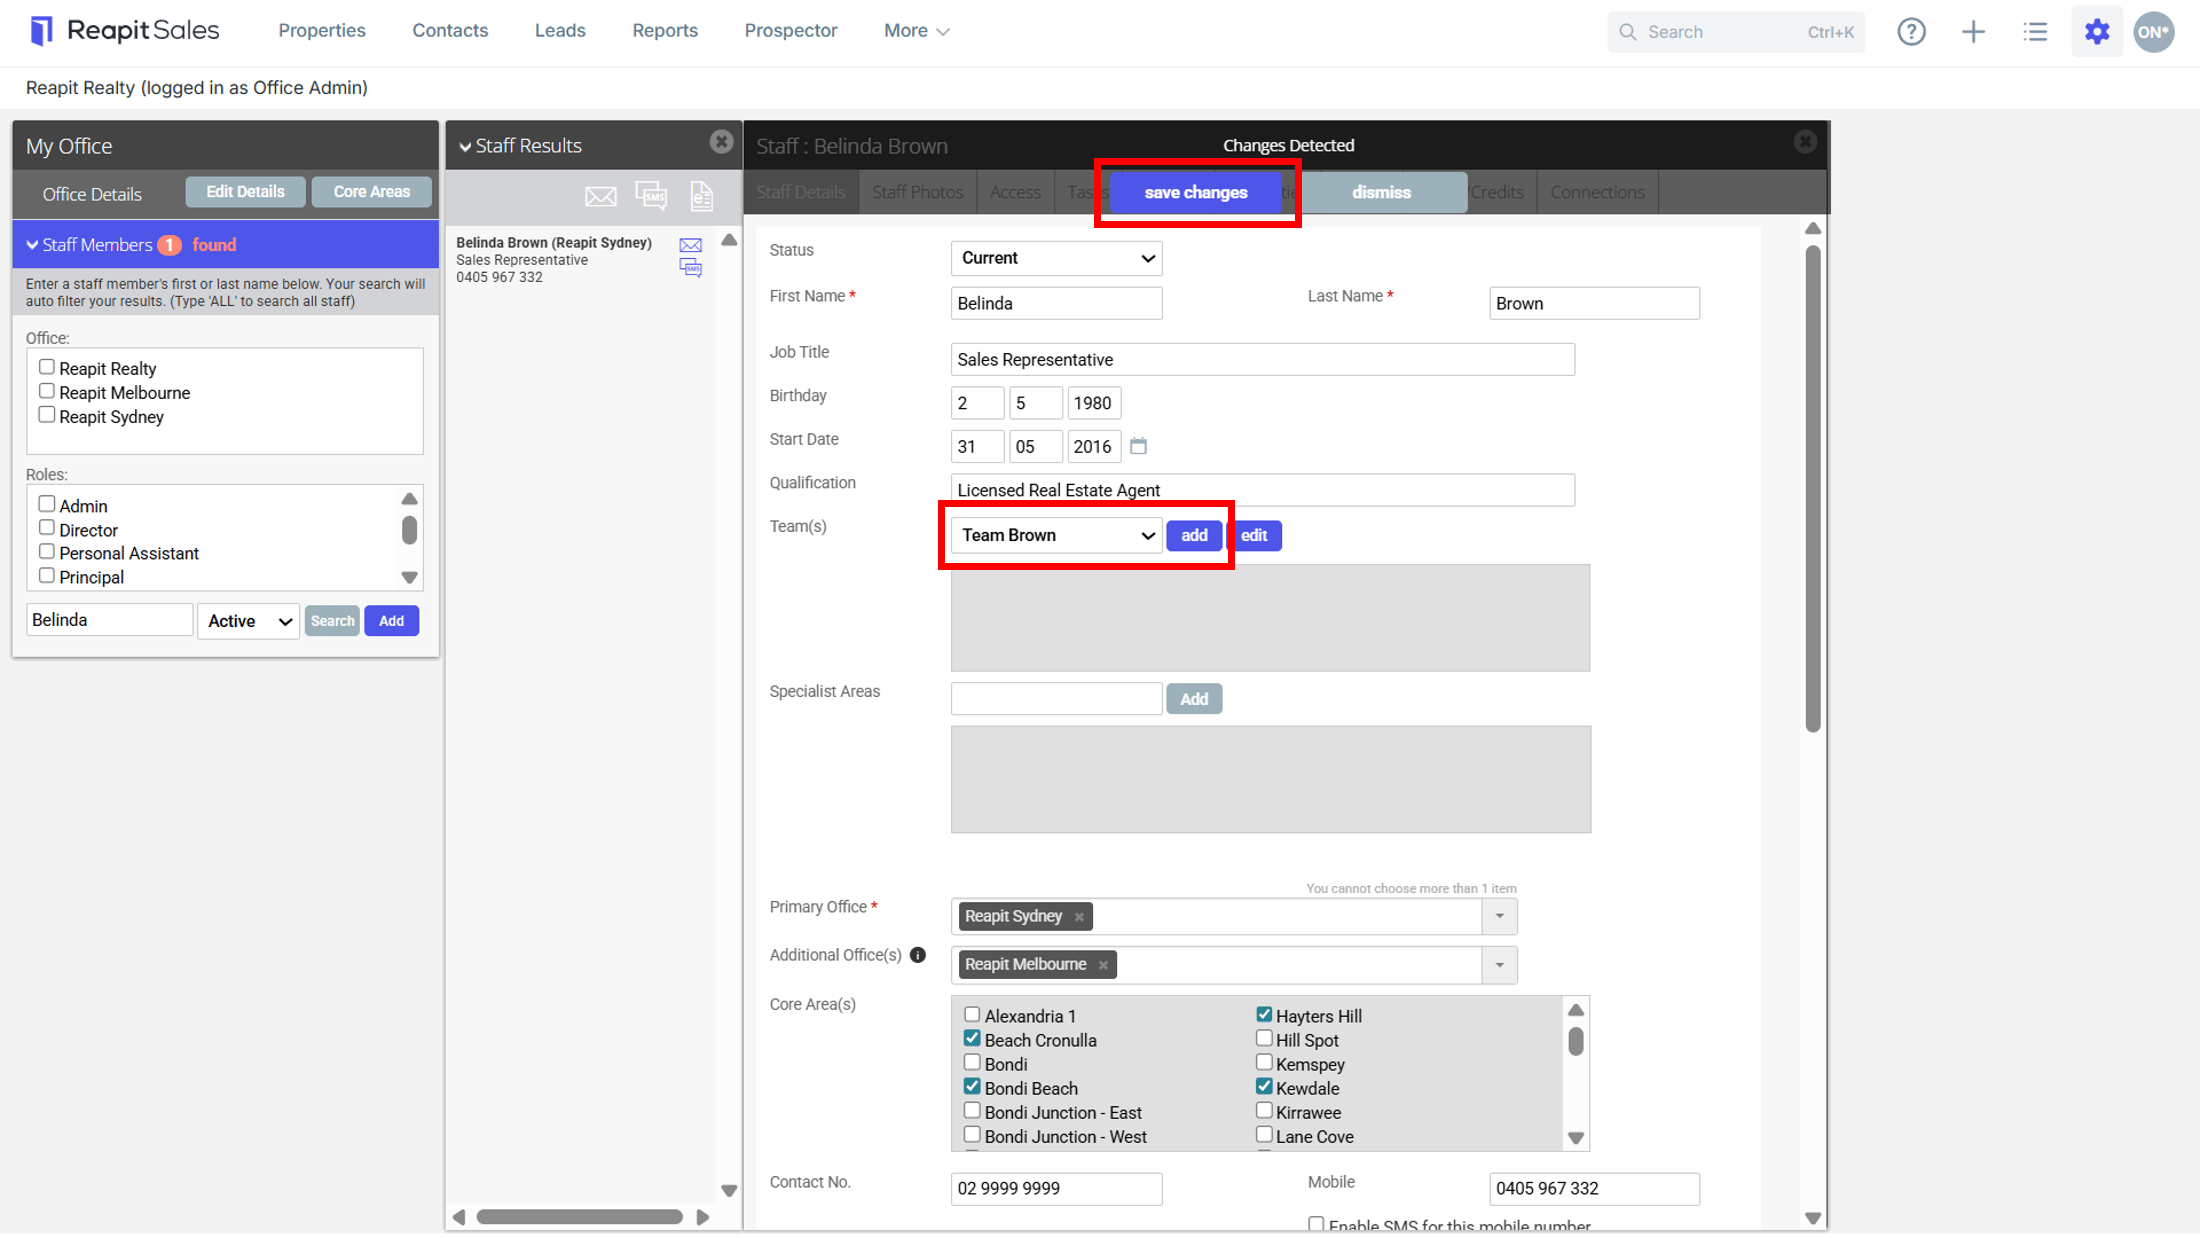2200x1238 pixels.
Task: Tick the Reapit Melbourne office checkbox
Action: (x=46, y=392)
